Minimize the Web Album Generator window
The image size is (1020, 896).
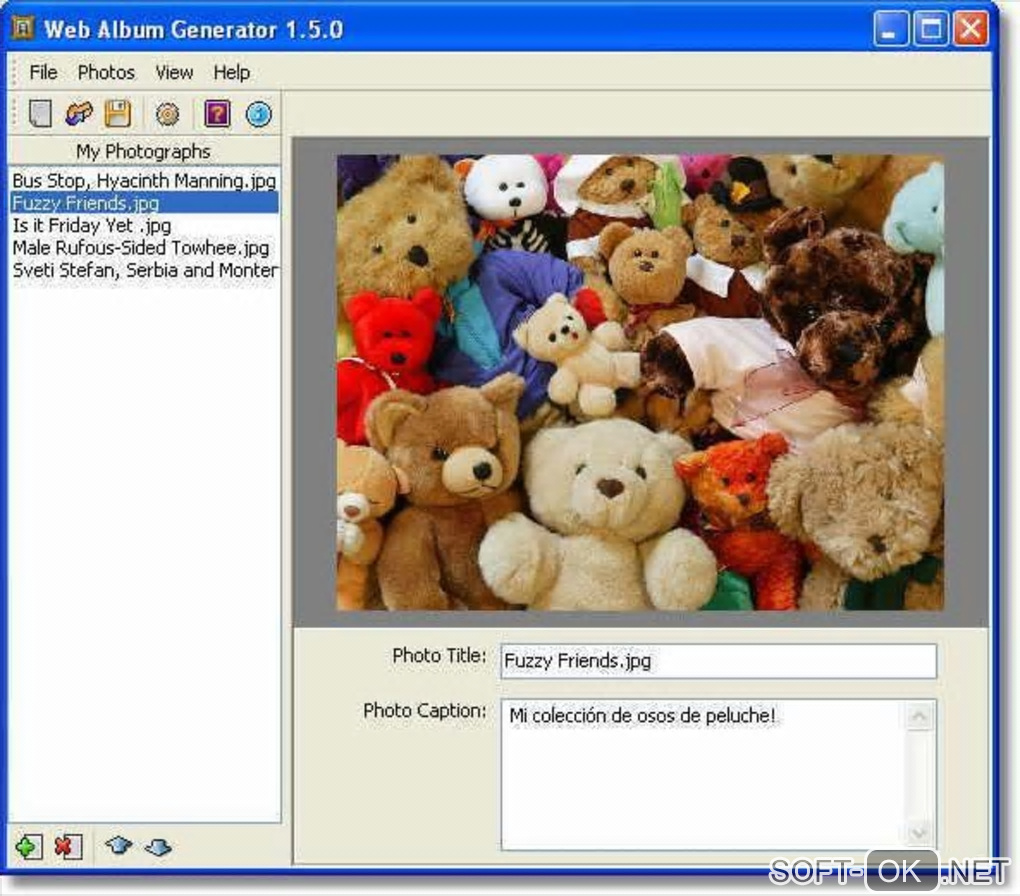coord(889,29)
